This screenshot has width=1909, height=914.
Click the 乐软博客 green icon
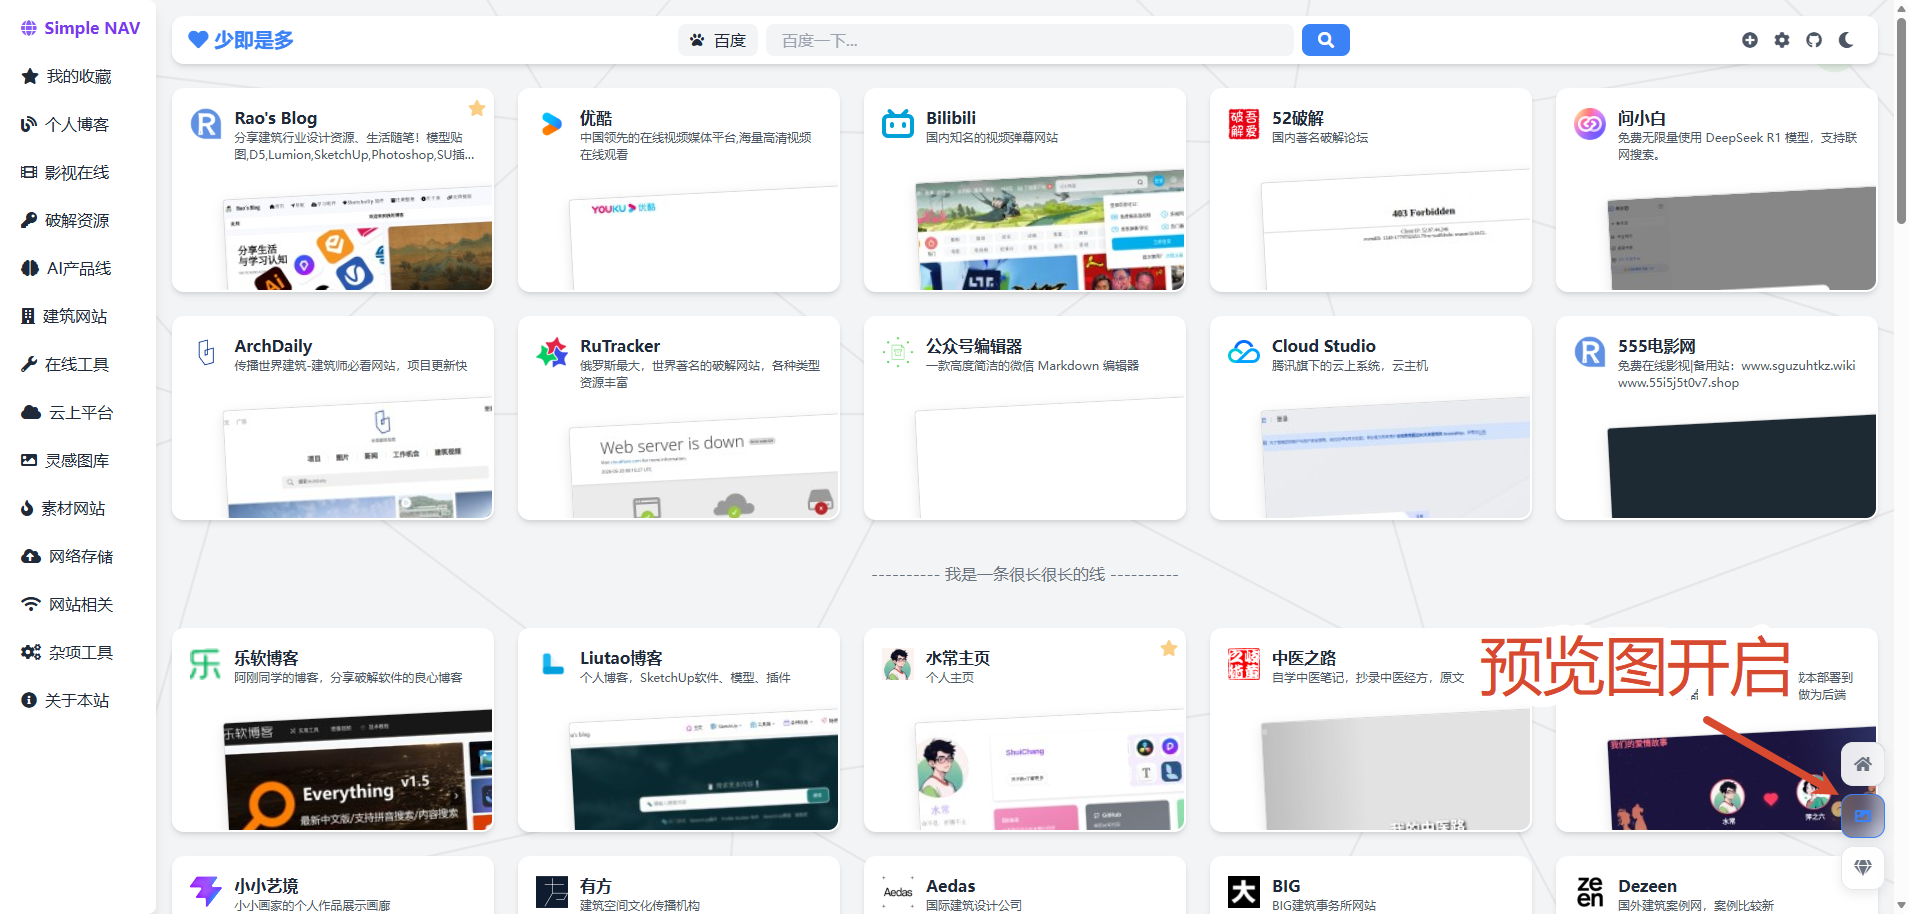tap(205, 664)
